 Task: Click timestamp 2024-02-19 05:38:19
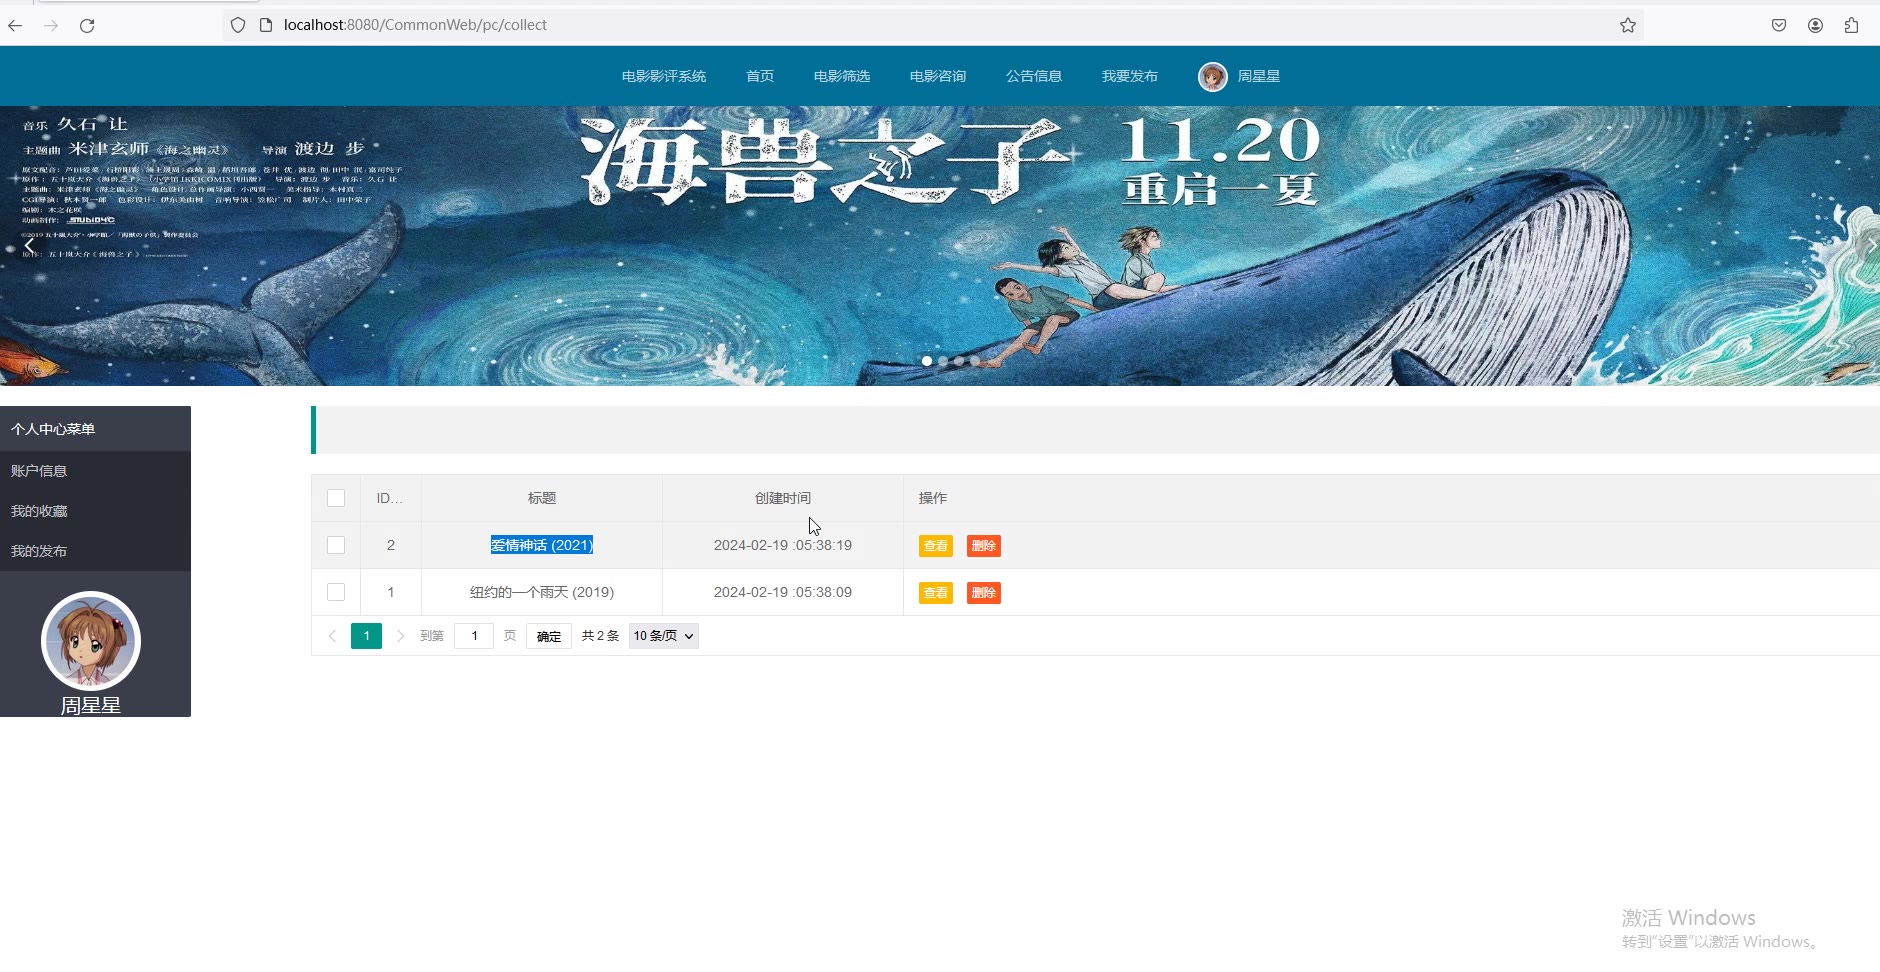point(783,545)
